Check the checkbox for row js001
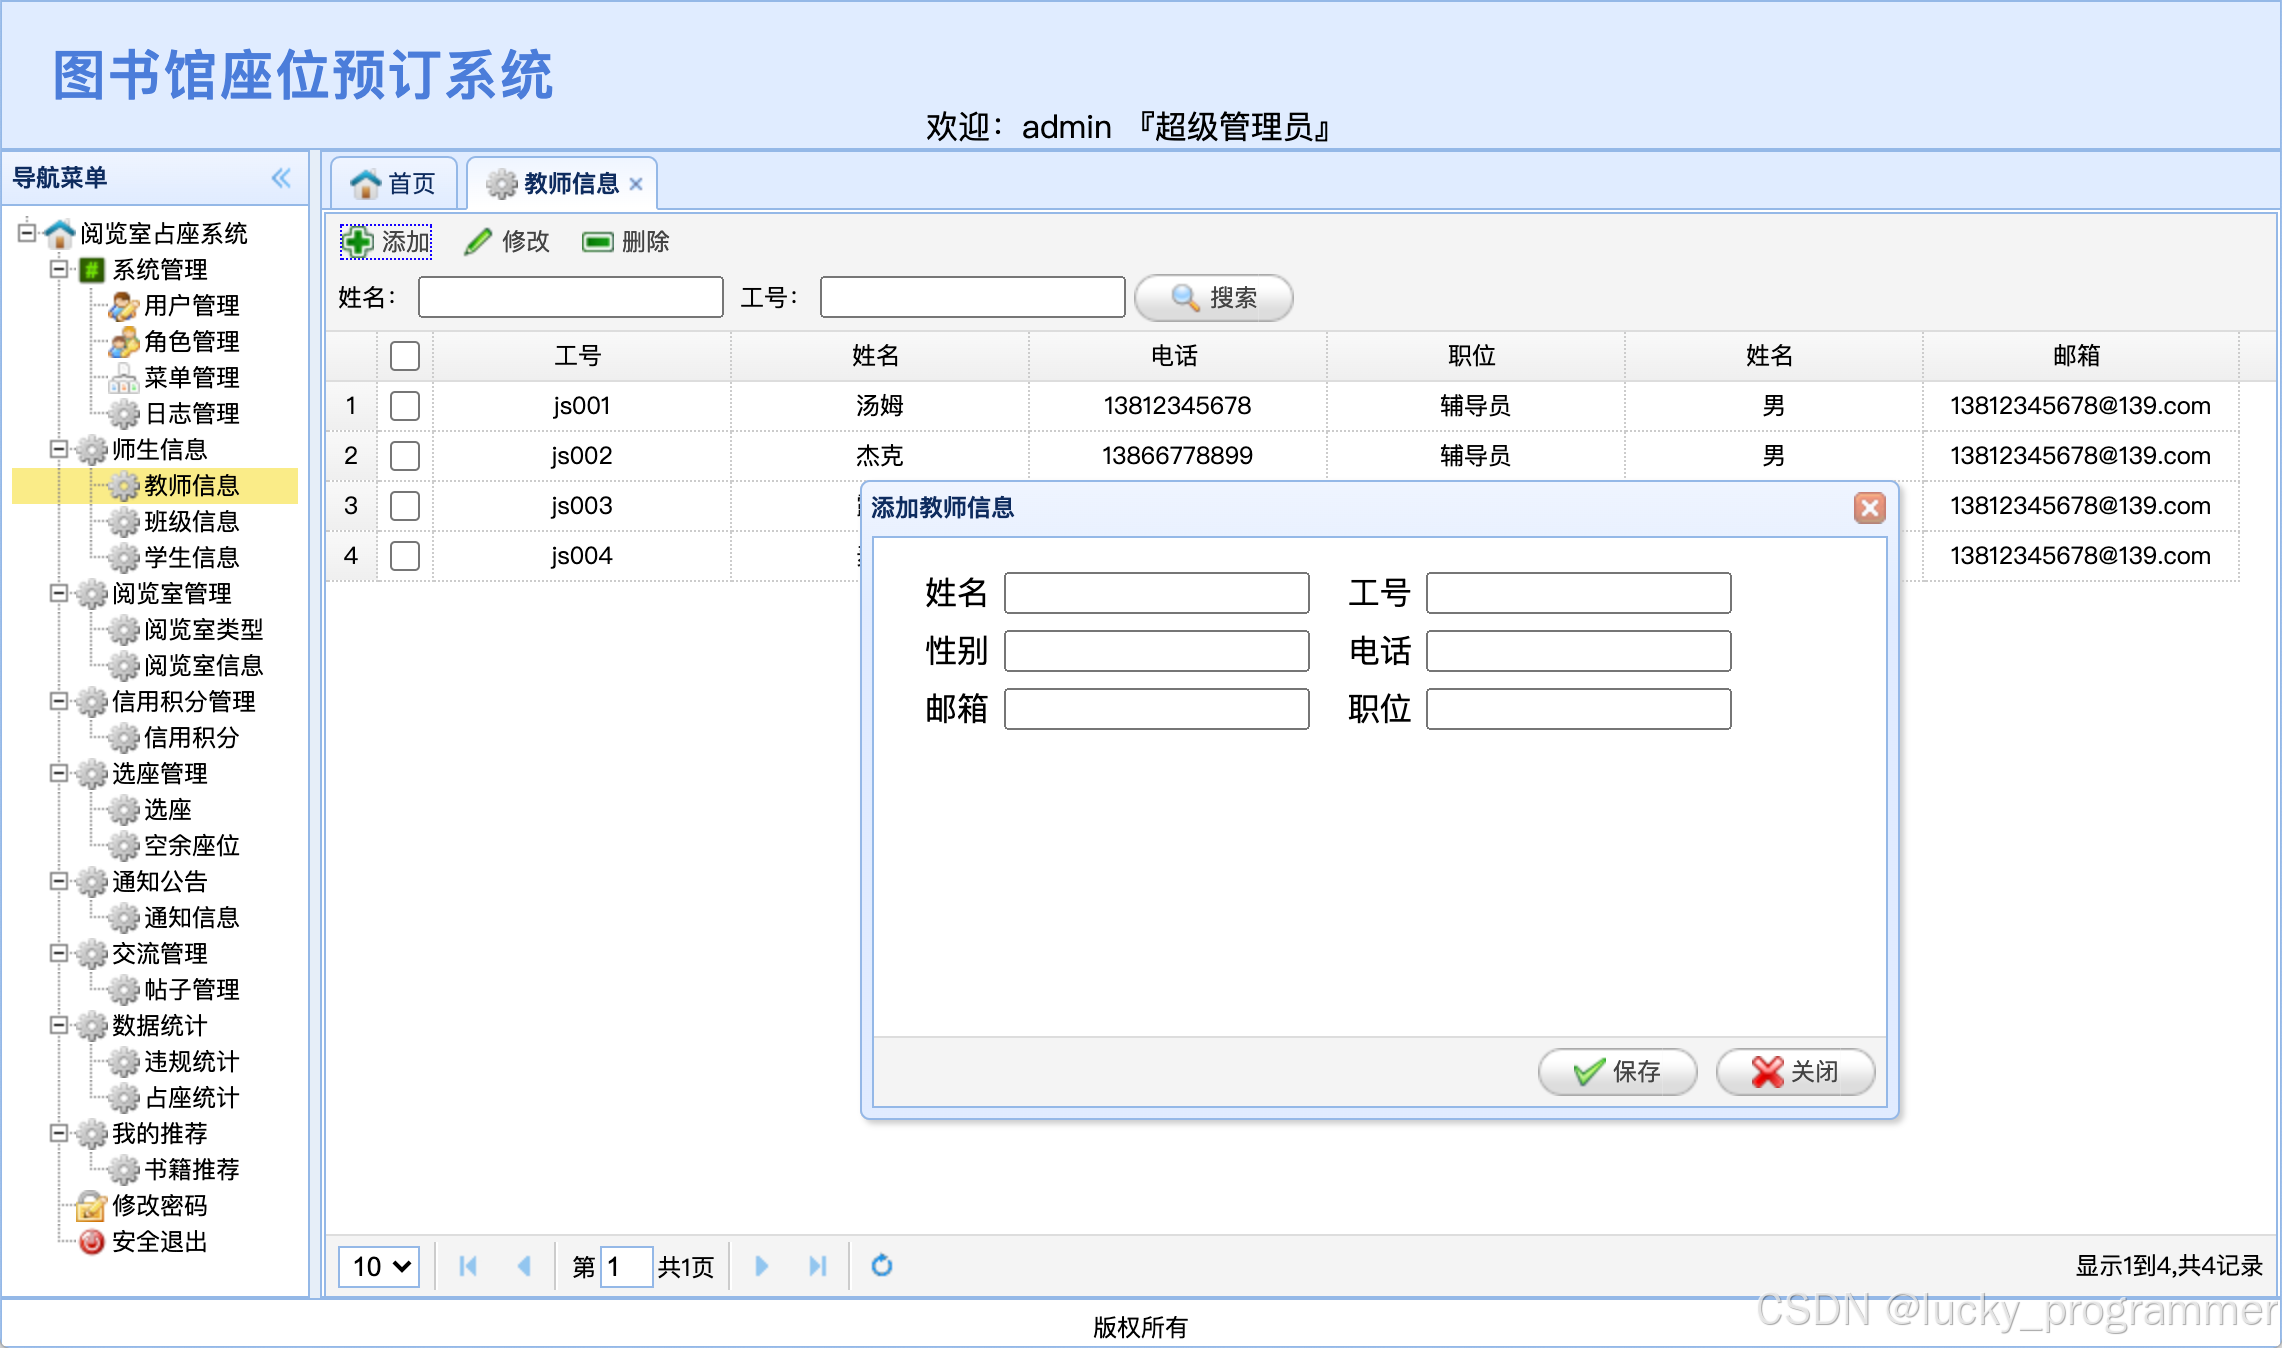Screen dimensions: 2282x1348 coord(405,406)
